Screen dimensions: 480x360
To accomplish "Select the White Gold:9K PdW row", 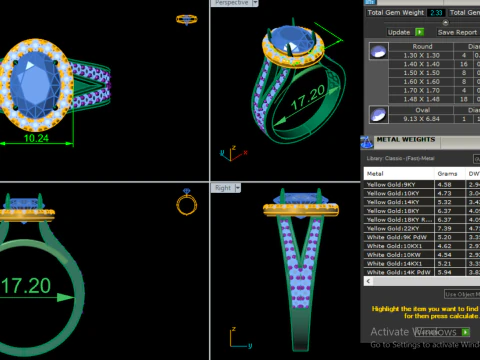I will (422, 237).
